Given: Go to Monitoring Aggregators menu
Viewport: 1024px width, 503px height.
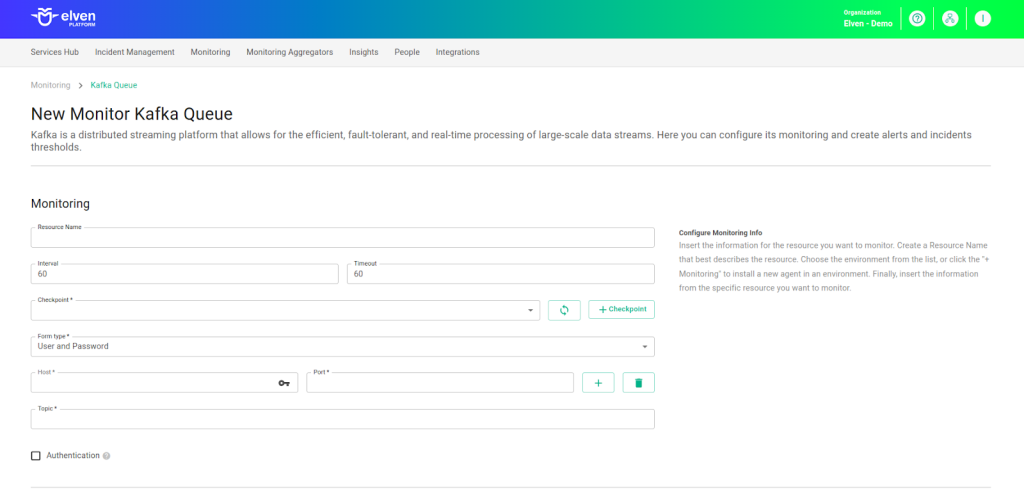Looking at the screenshot, I should (x=290, y=52).
